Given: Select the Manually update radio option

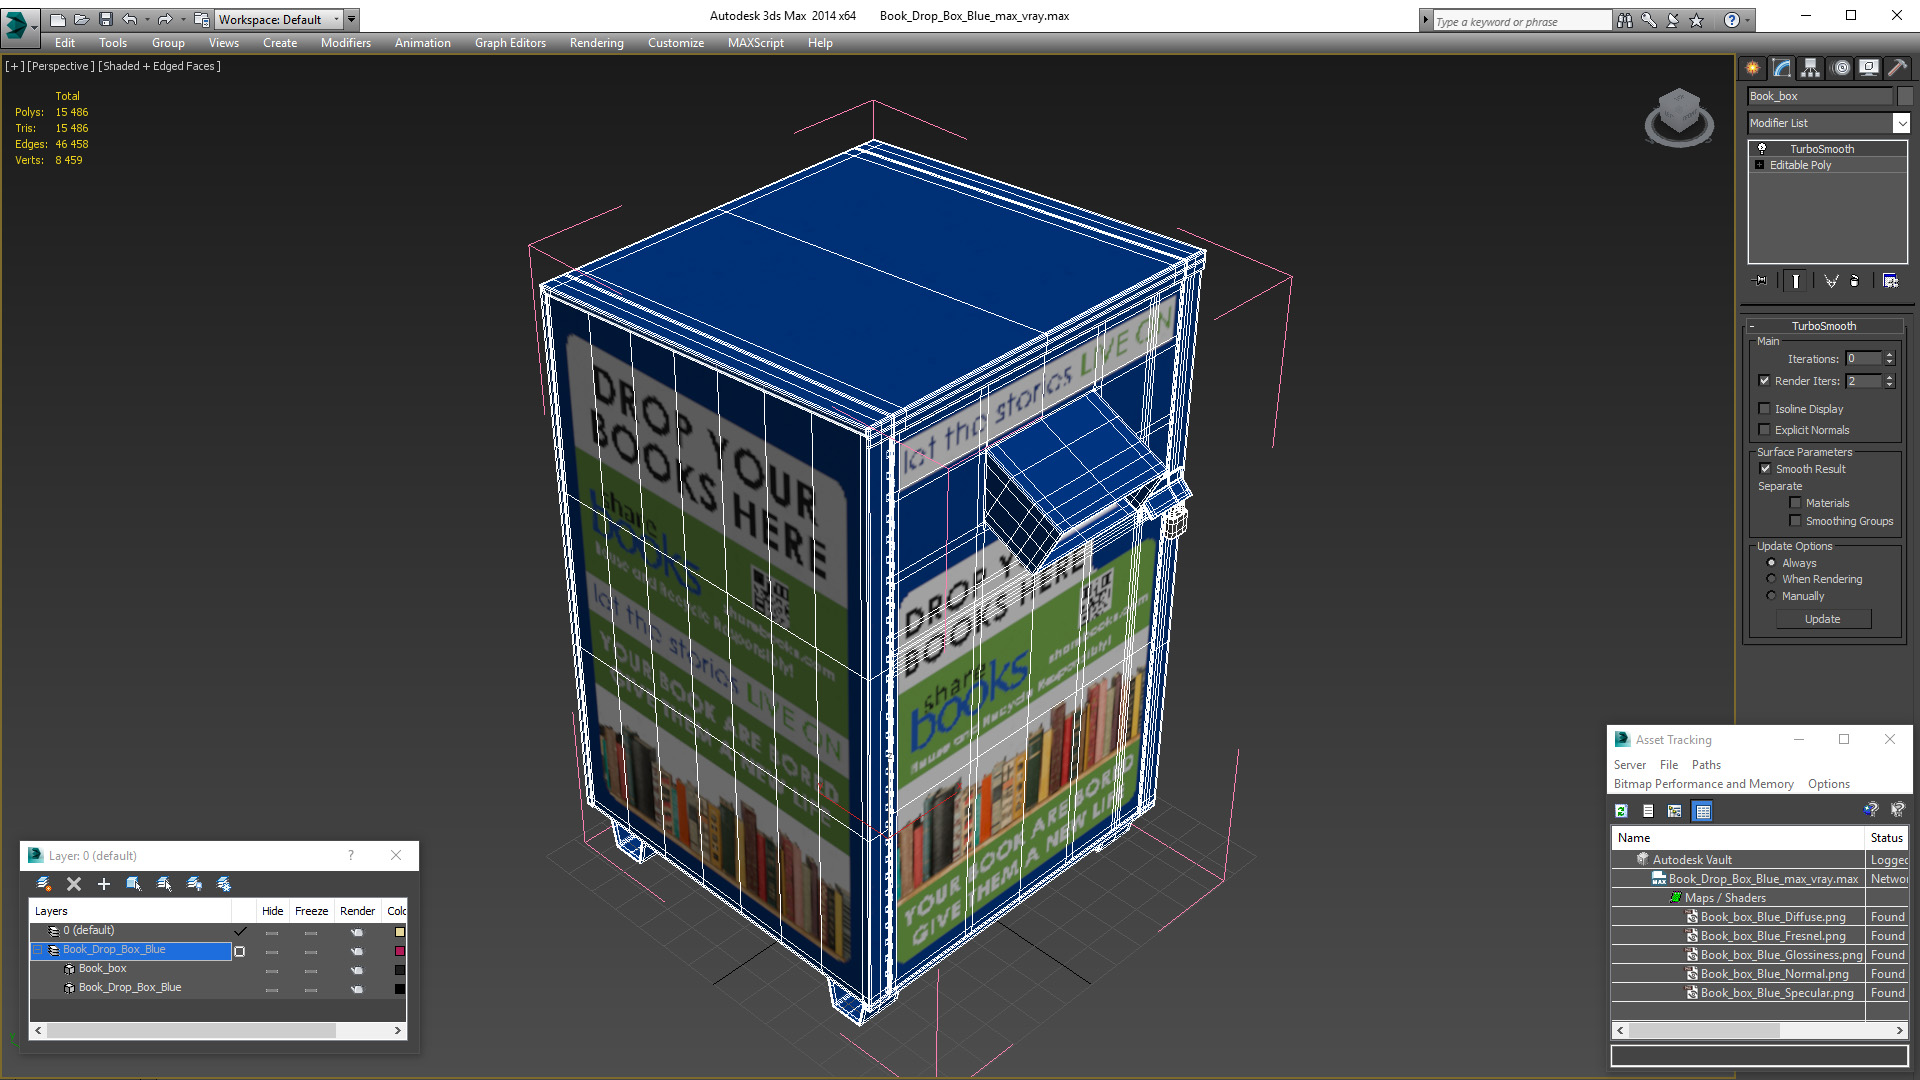Looking at the screenshot, I should tap(1771, 596).
